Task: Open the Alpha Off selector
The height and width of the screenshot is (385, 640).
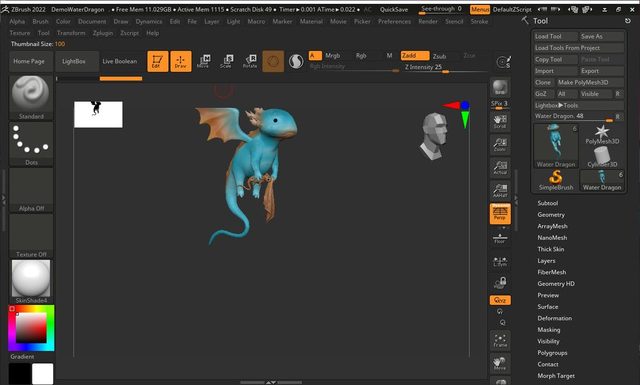Action: coord(31,190)
